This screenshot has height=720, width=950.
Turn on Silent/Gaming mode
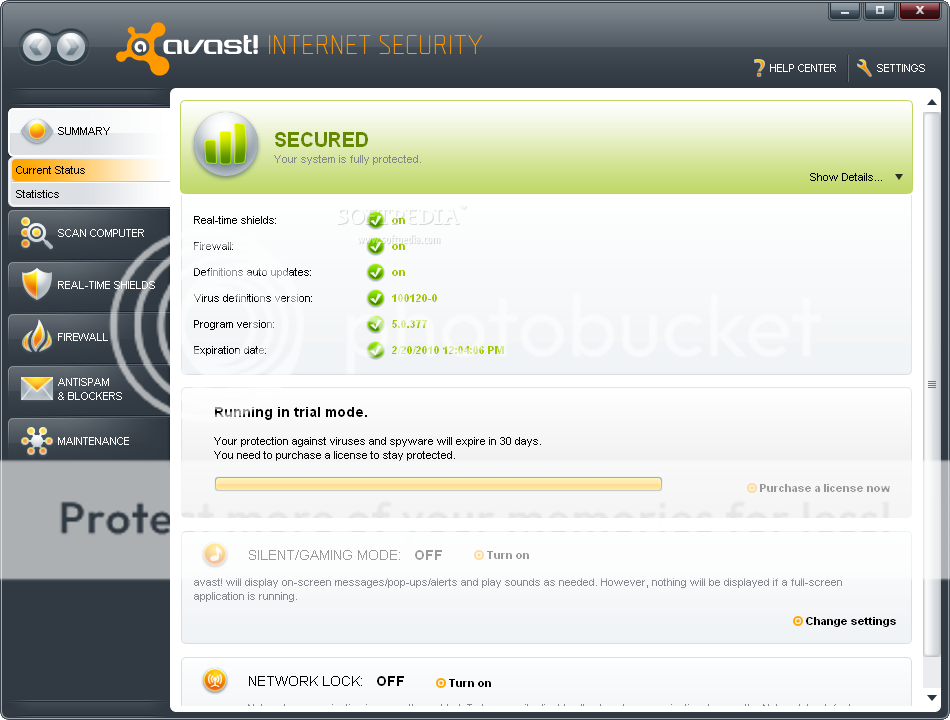(x=502, y=555)
